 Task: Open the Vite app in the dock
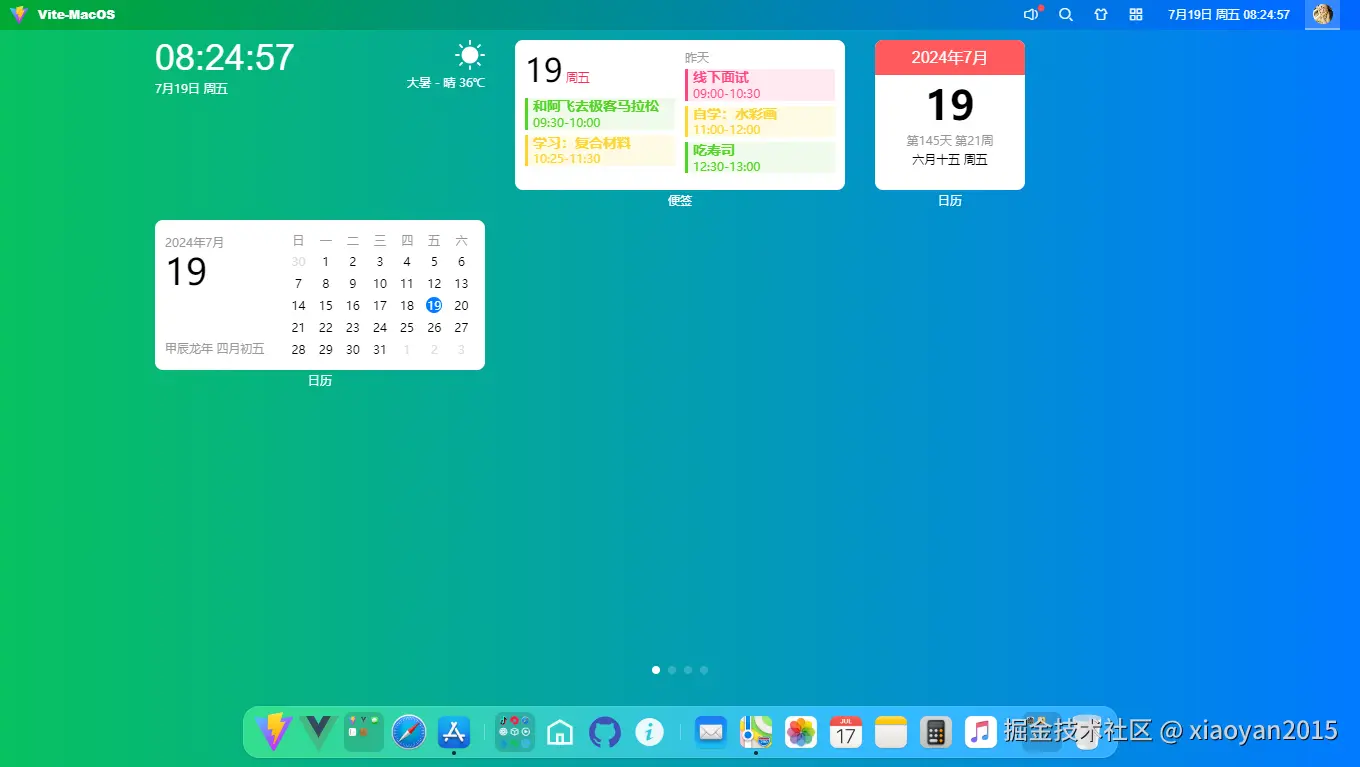click(x=273, y=732)
